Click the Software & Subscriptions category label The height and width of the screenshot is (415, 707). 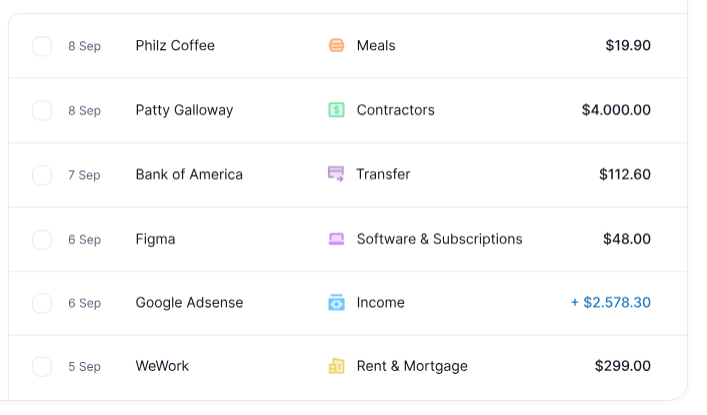pos(439,239)
